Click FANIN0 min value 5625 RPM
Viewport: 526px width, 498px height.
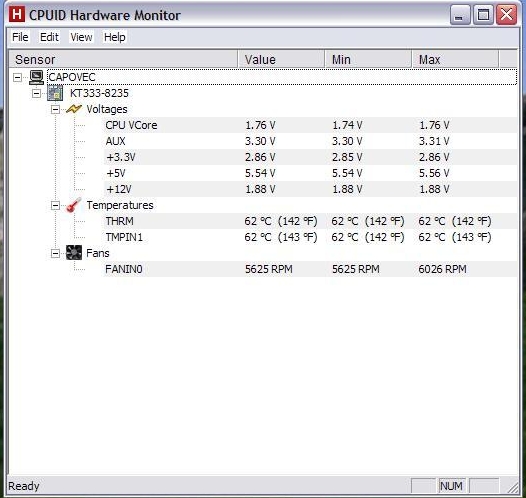click(356, 269)
